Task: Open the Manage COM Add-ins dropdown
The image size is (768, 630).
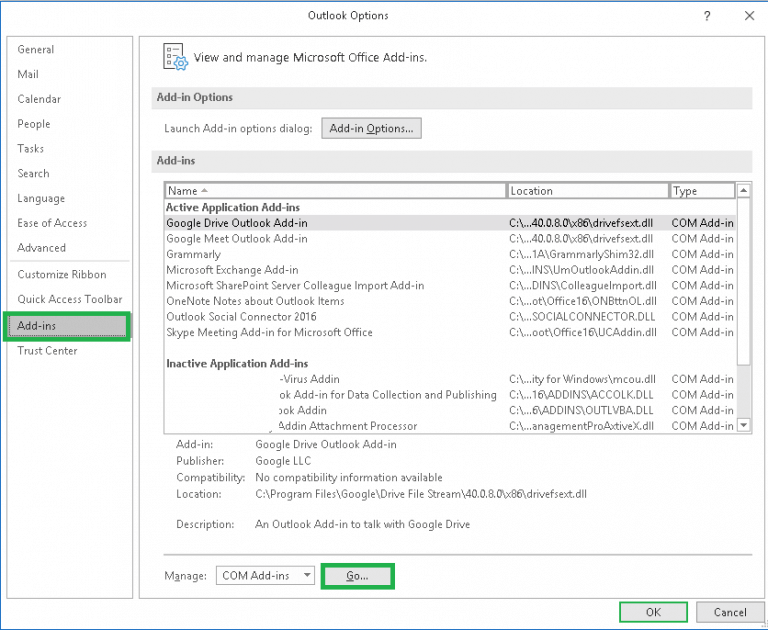Action: tap(265, 576)
